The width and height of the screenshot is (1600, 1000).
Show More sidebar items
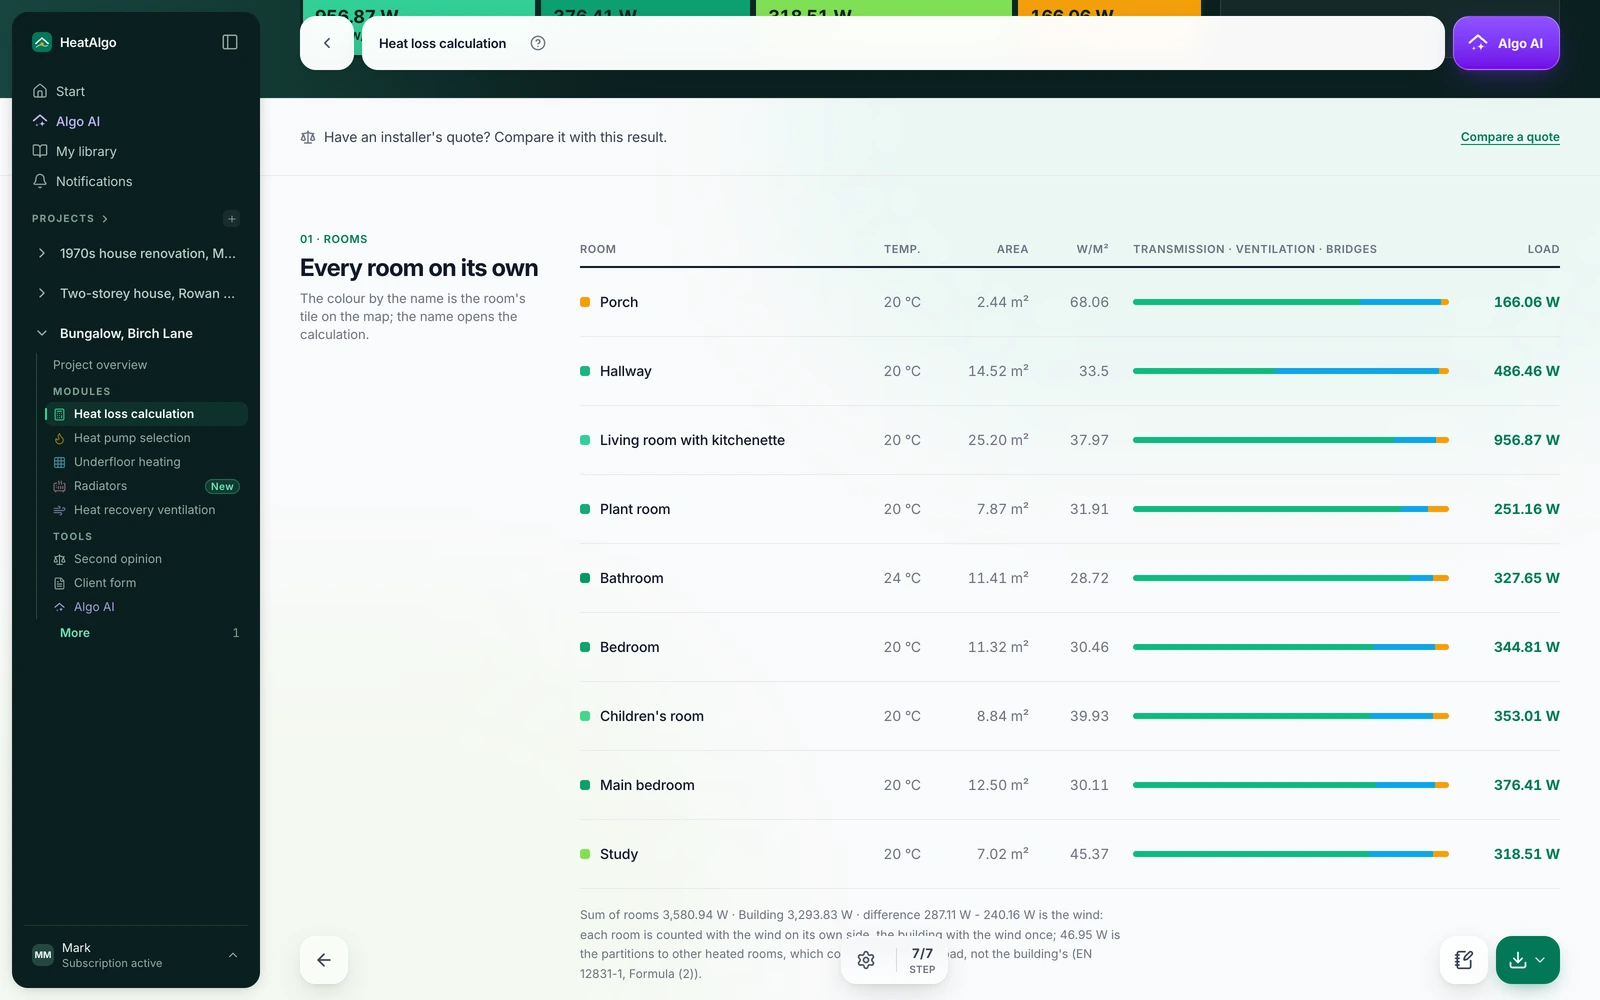[x=75, y=633]
